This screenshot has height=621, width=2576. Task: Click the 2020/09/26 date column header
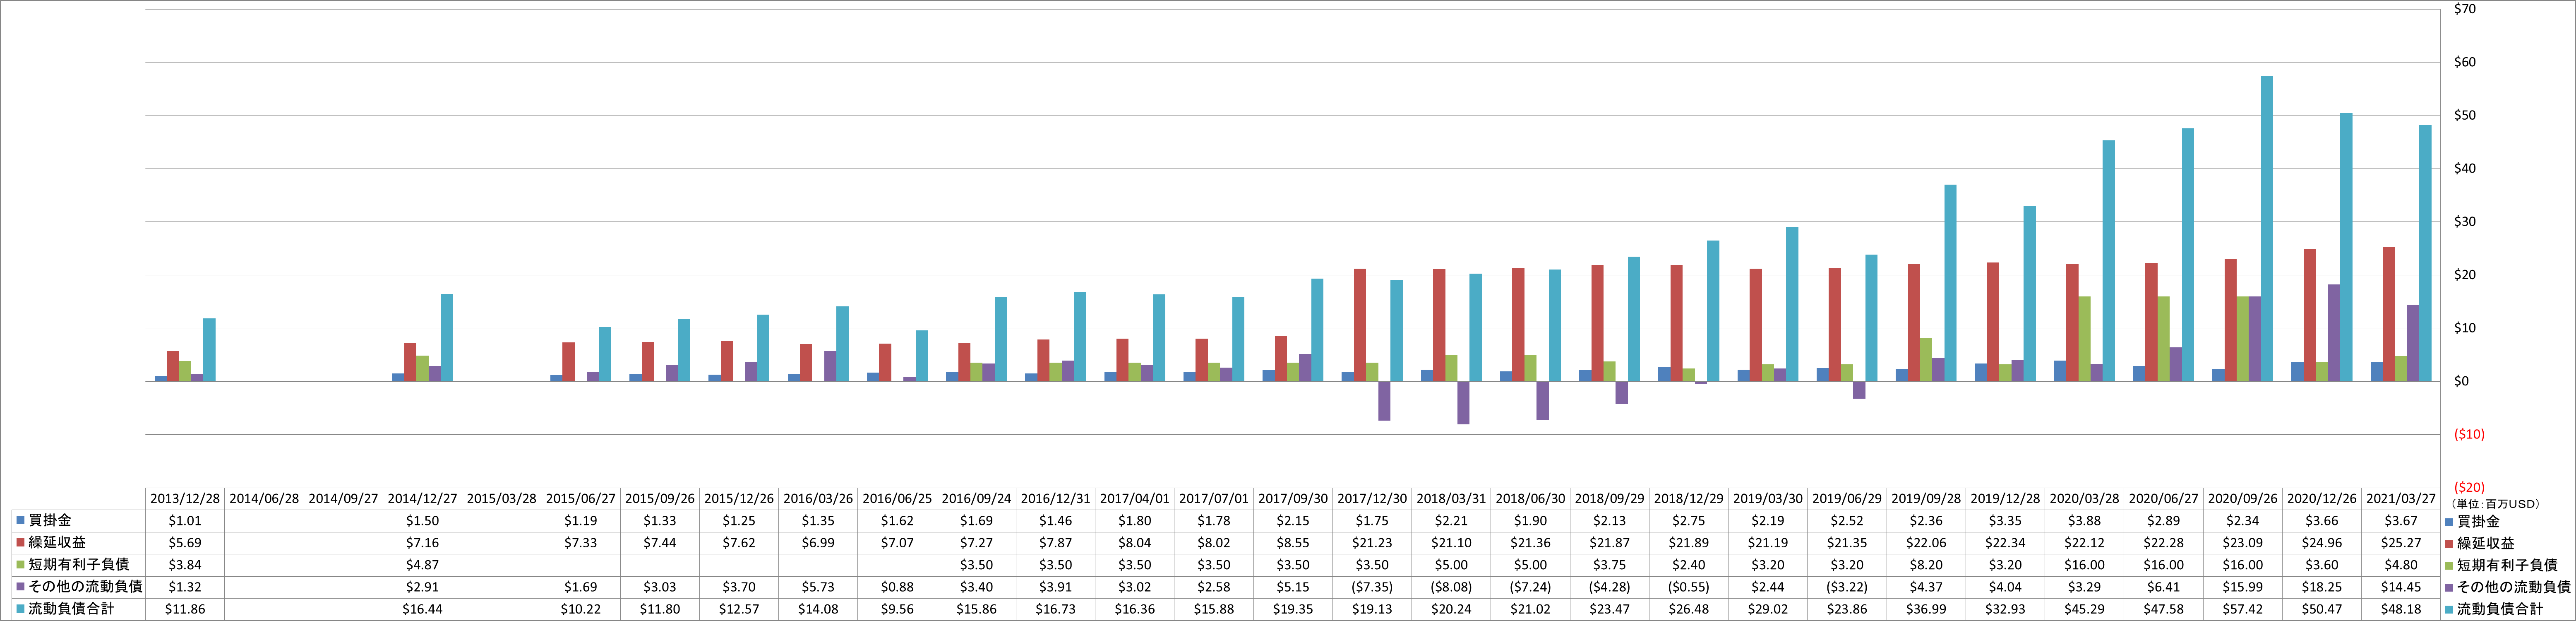point(2242,499)
